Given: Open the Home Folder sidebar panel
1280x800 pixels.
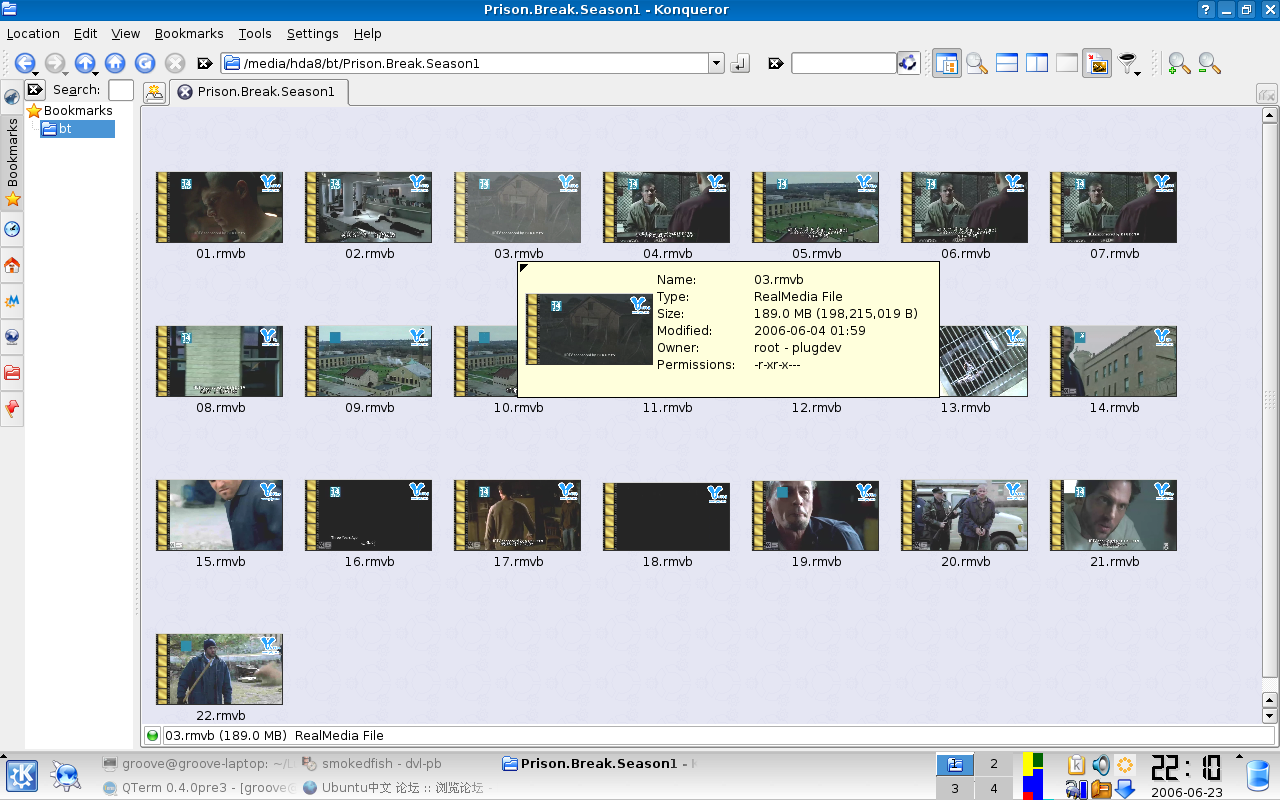Looking at the screenshot, I should [12, 265].
